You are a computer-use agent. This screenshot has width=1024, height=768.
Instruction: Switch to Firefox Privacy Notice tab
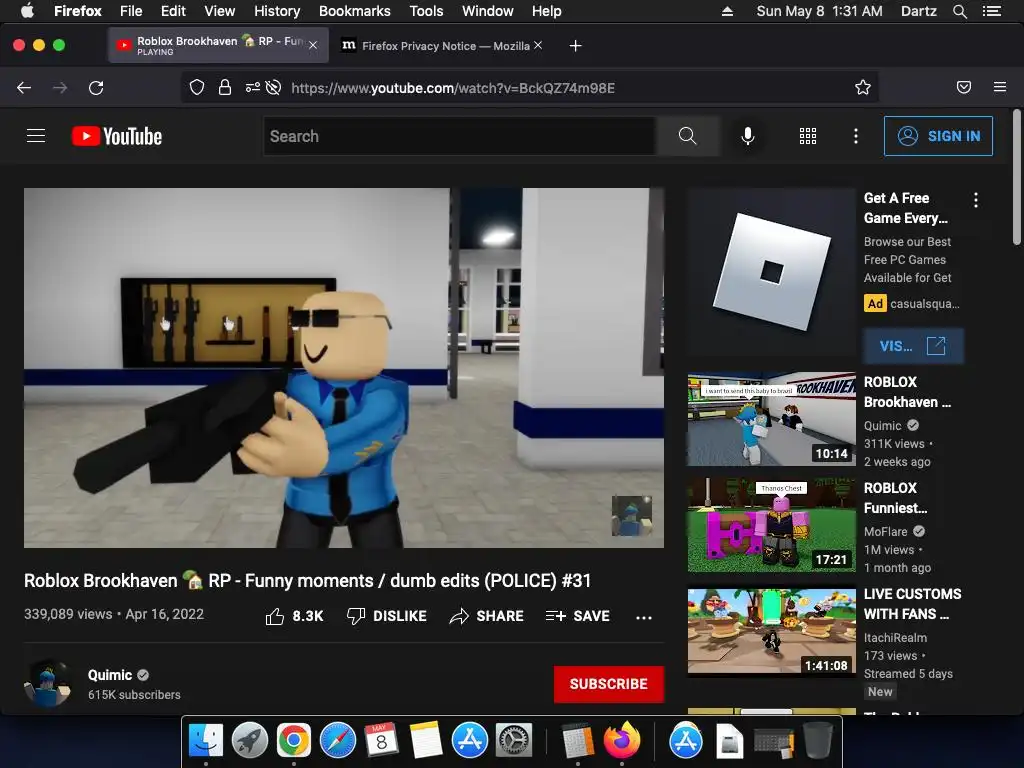coord(445,46)
